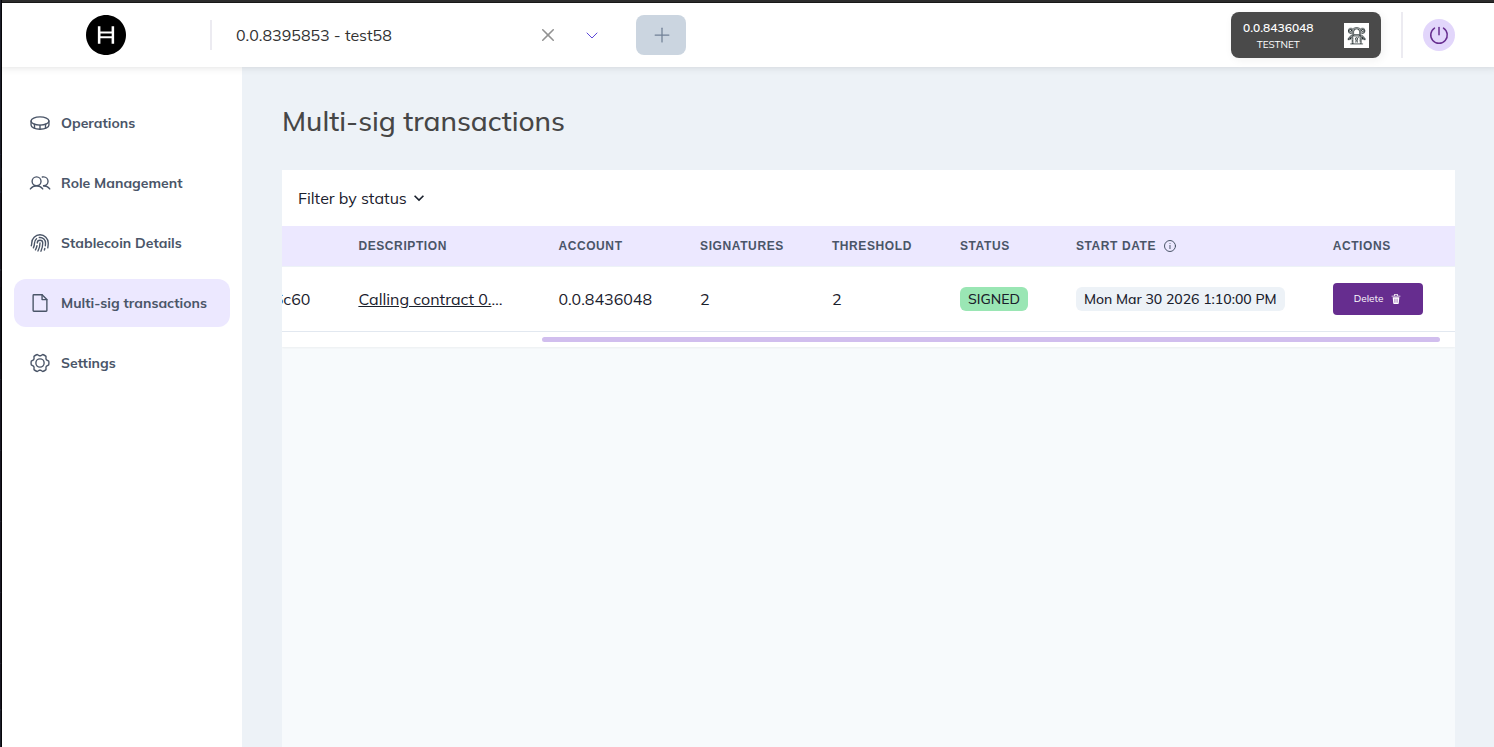Expand the stablecoin selector chevron
The width and height of the screenshot is (1494, 747).
pyautogui.click(x=591, y=34)
